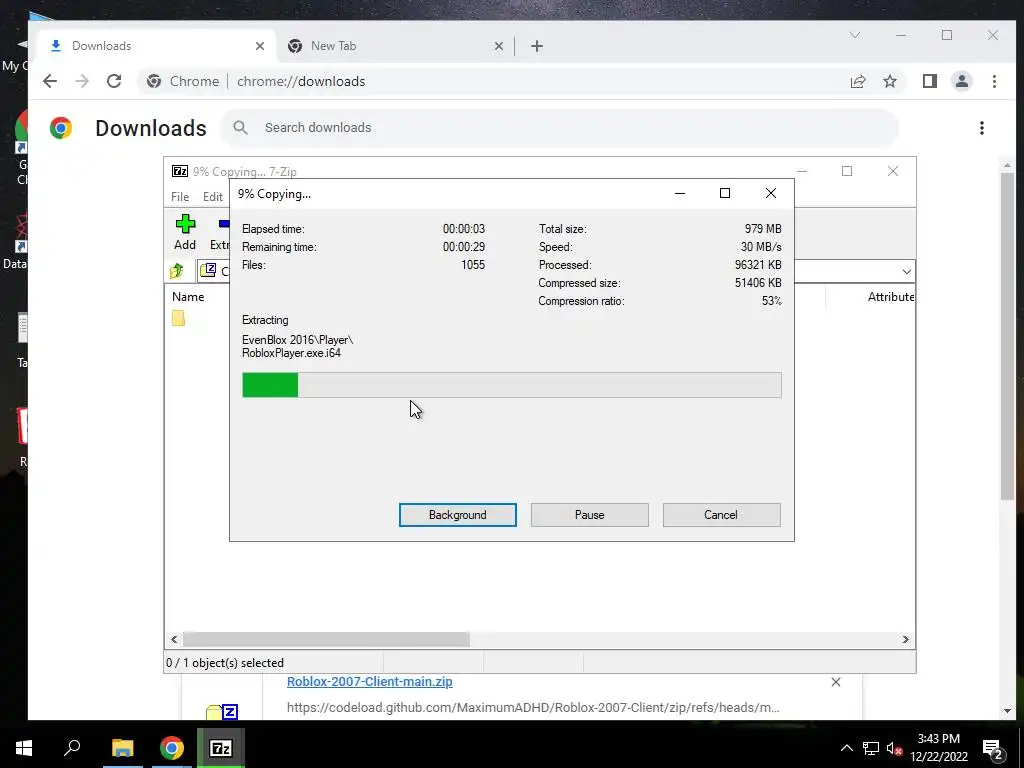Click the zip file icon in downloads list
This screenshot has height=768, width=1024.
(x=222, y=712)
